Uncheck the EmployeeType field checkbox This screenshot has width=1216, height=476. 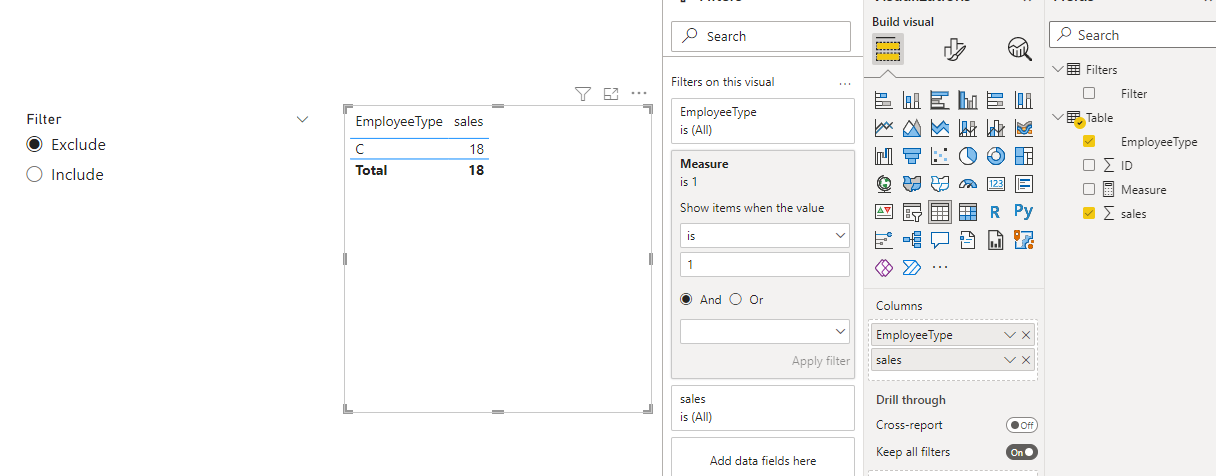[x=1090, y=141]
